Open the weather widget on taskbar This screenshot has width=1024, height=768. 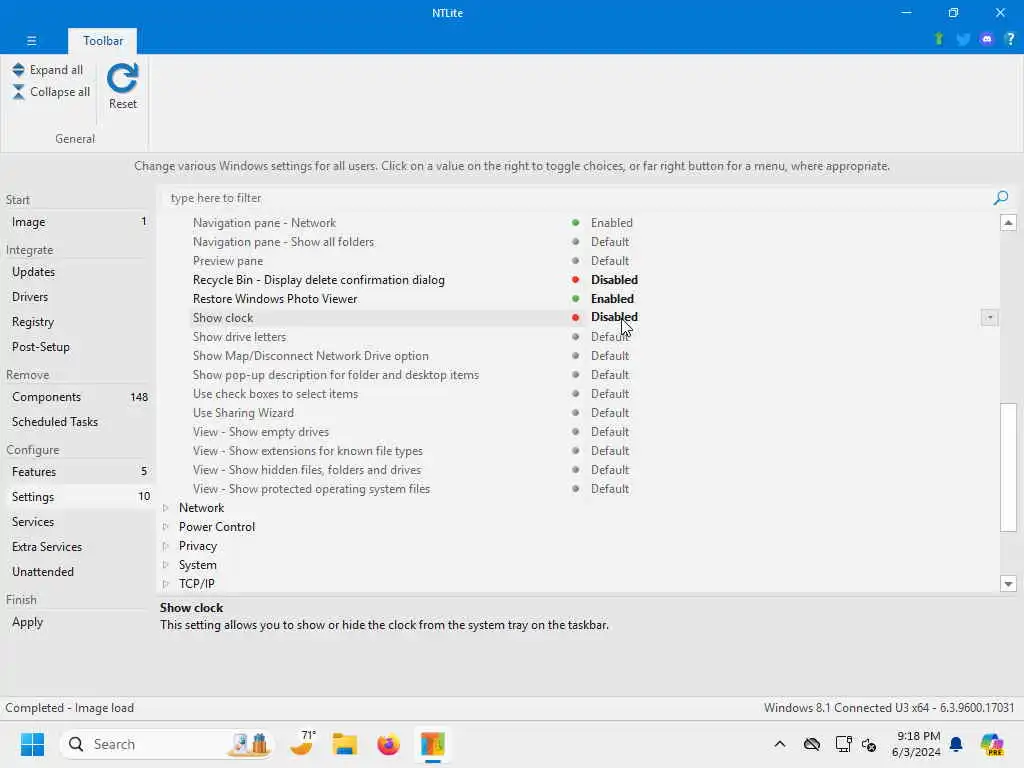tap(302, 744)
